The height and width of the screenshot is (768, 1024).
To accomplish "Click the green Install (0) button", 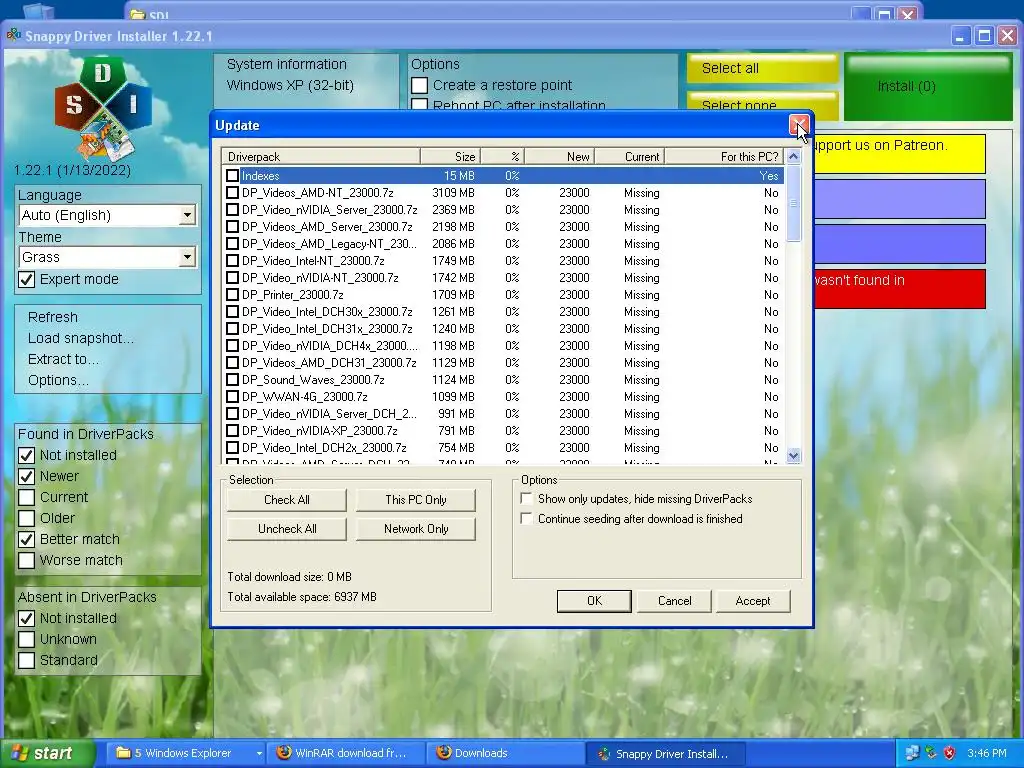I will (x=928, y=87).
